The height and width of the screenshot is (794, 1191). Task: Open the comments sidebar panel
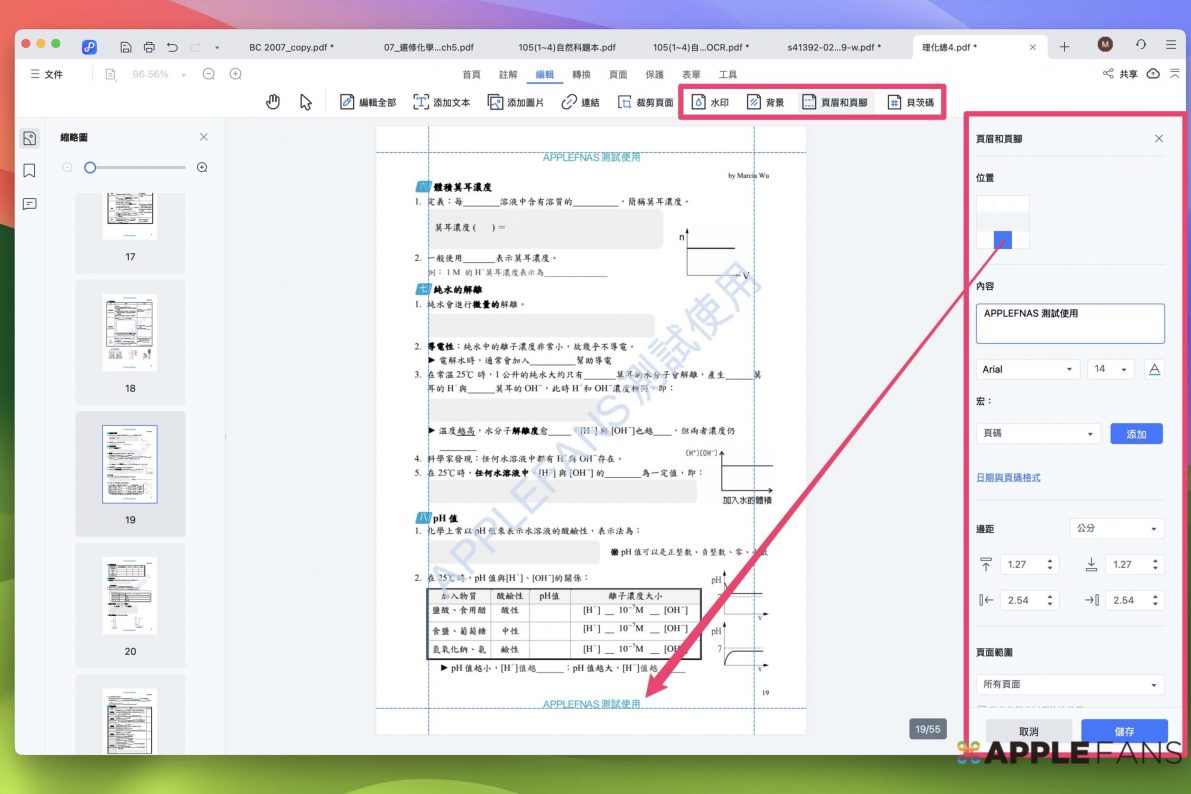(x=29, y=204)
